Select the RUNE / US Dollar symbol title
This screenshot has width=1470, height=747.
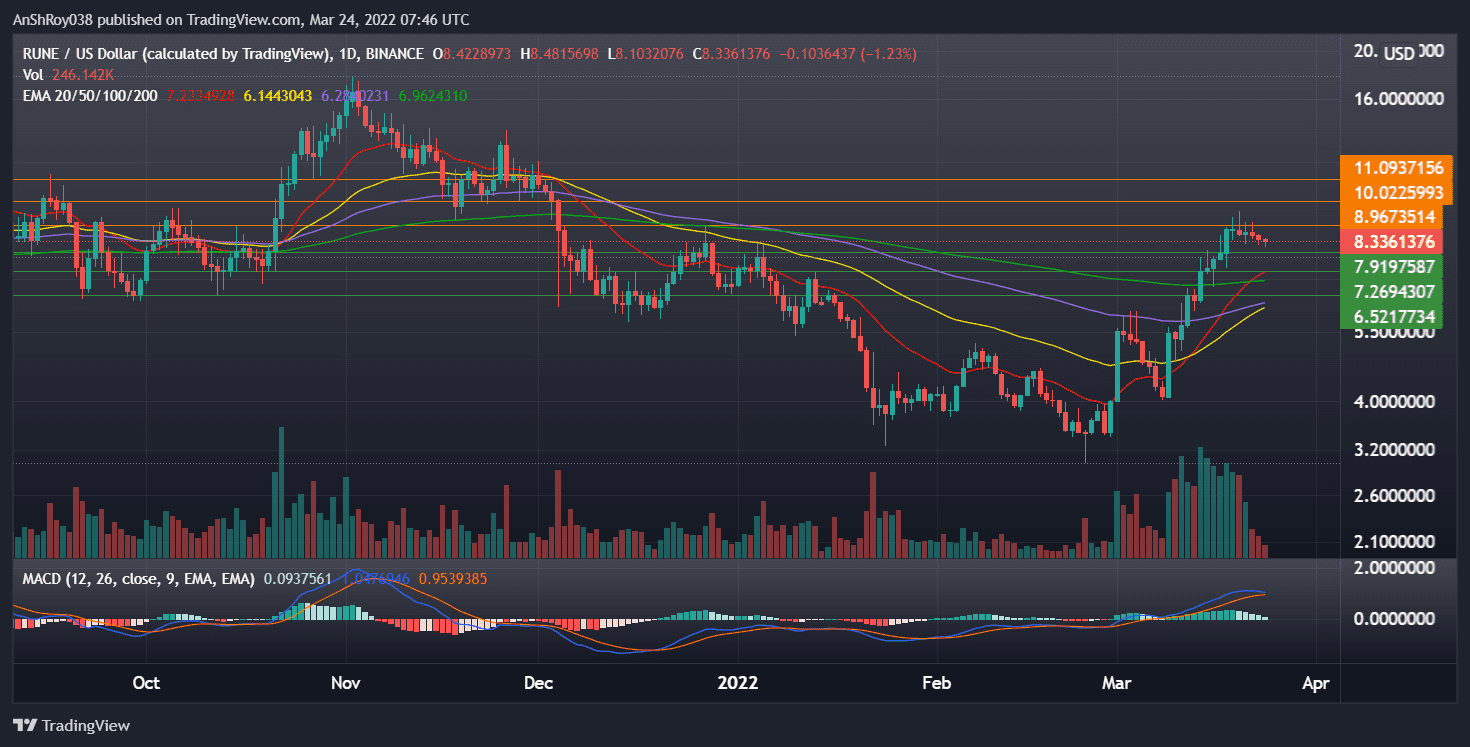click(x=99, y=53)
